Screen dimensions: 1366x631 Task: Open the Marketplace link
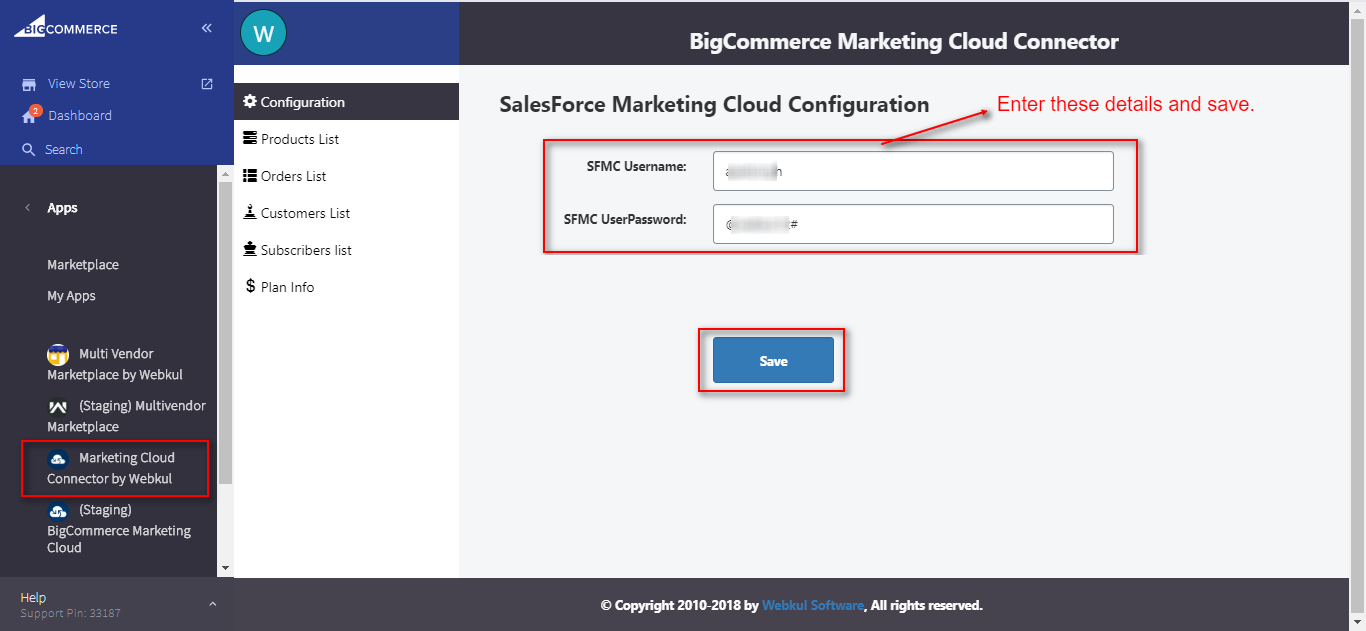pos(83,265)
